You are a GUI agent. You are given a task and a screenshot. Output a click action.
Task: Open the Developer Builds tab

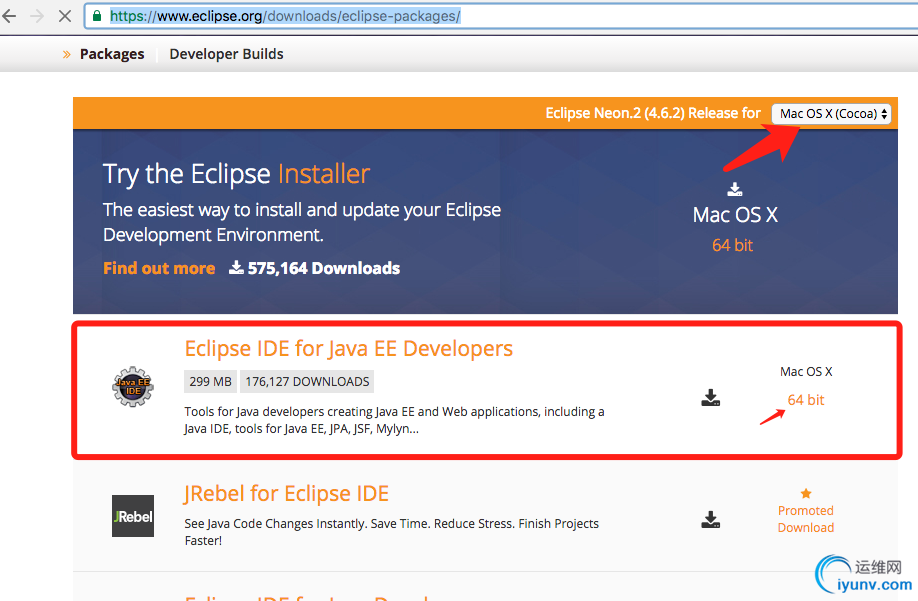pyautogui.click(x=227, y=54)
